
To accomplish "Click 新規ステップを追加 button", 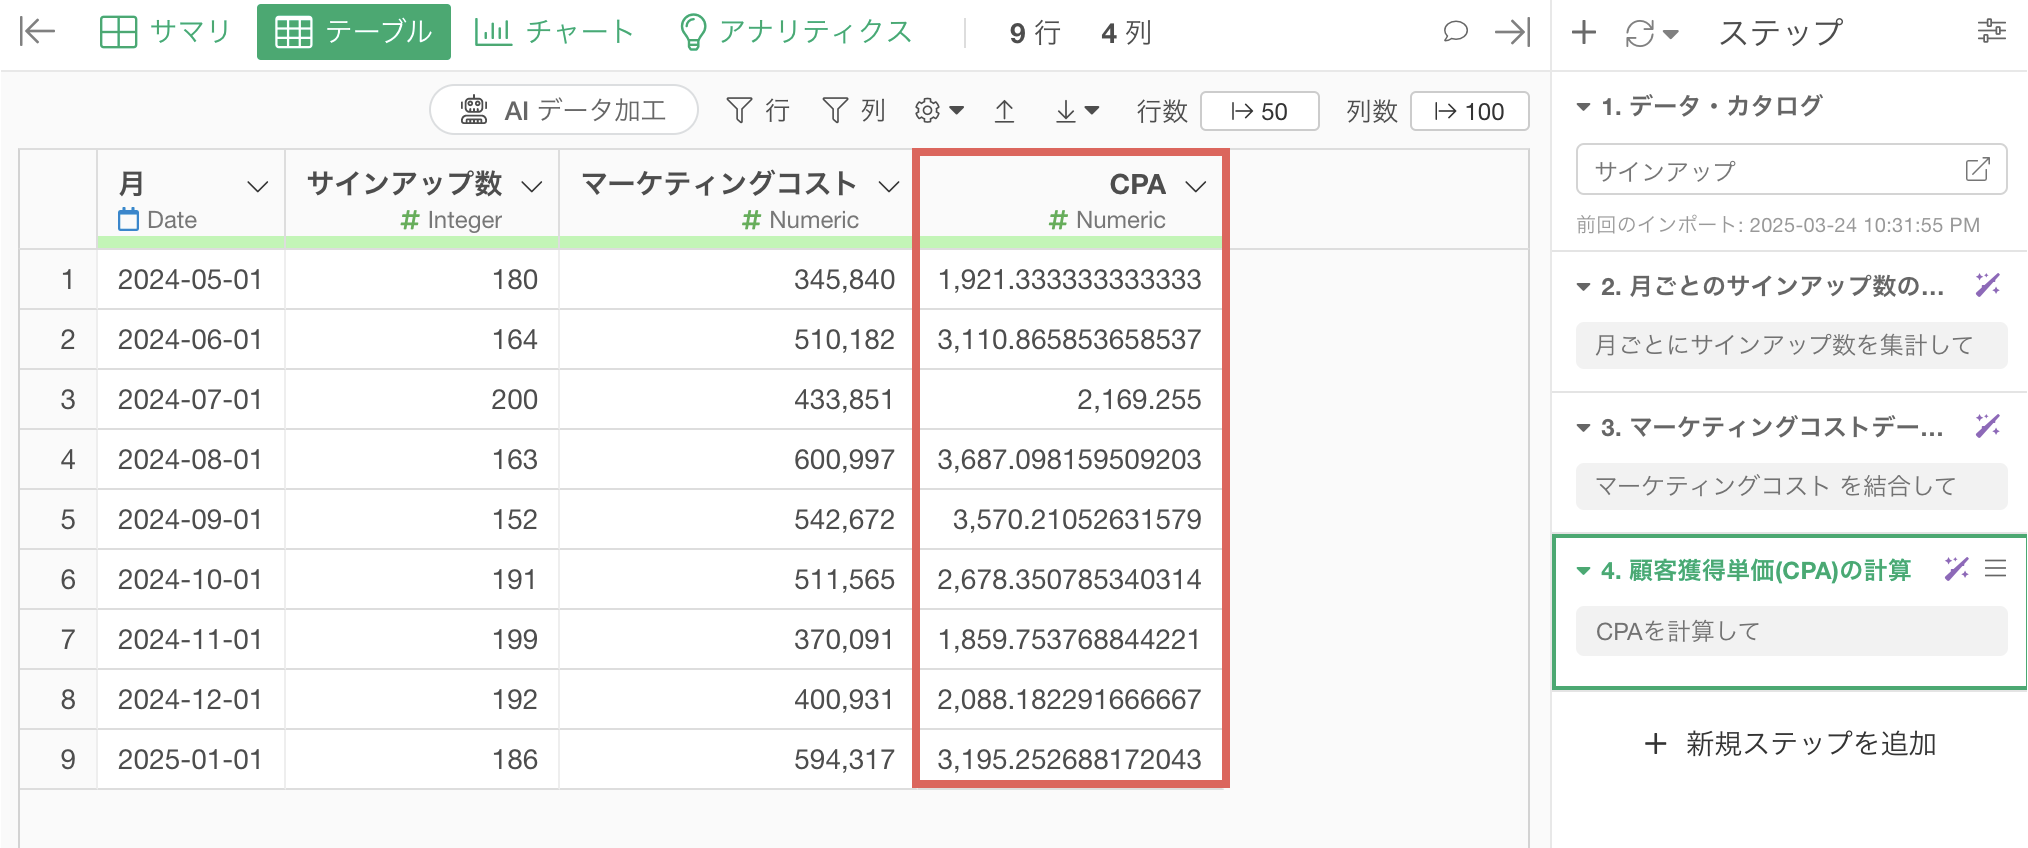I will click(x=1790, y=744).
